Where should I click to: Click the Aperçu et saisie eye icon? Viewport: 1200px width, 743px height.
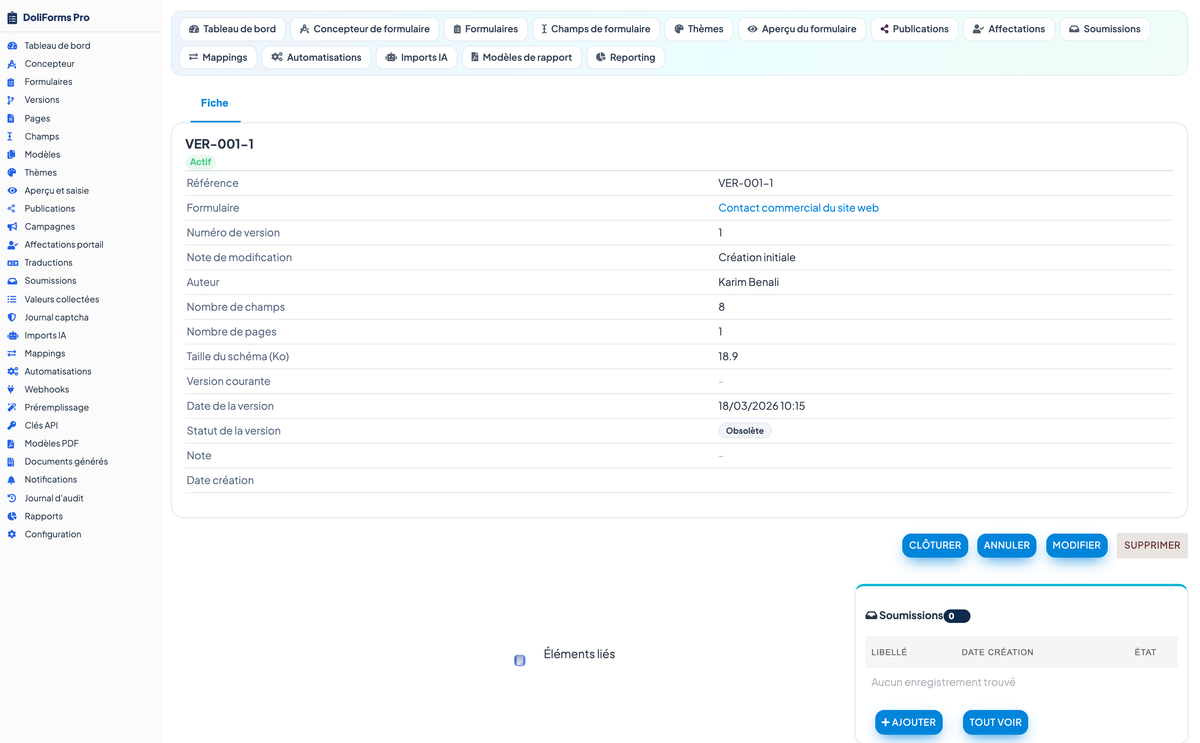(x=12, y=190)
